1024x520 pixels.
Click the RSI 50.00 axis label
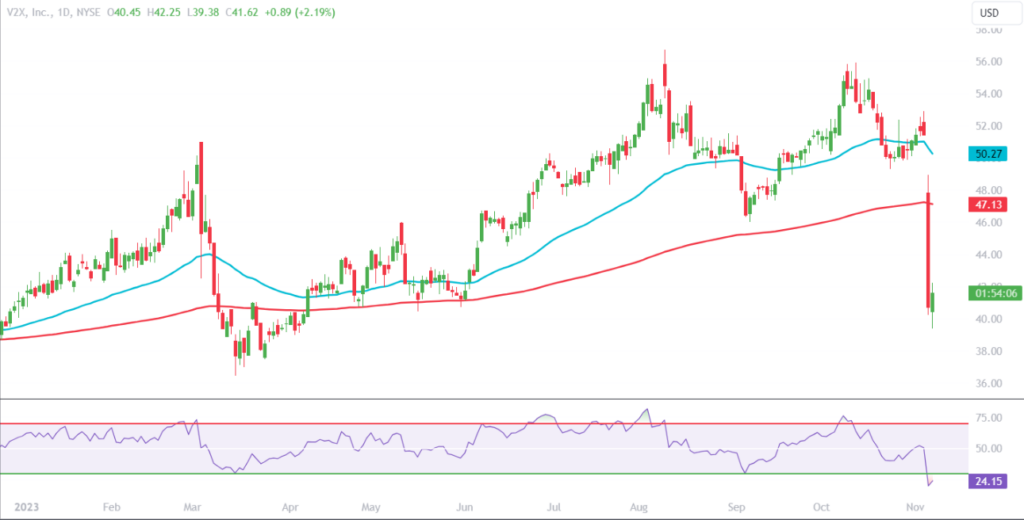(988, 449)
